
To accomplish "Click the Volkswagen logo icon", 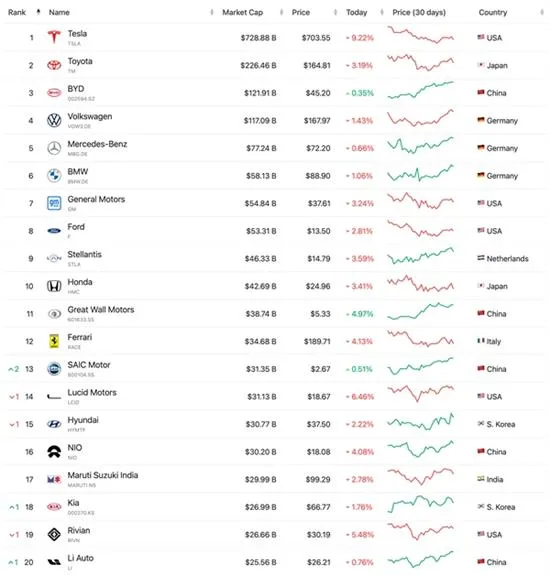I will [x=54, y=120].
